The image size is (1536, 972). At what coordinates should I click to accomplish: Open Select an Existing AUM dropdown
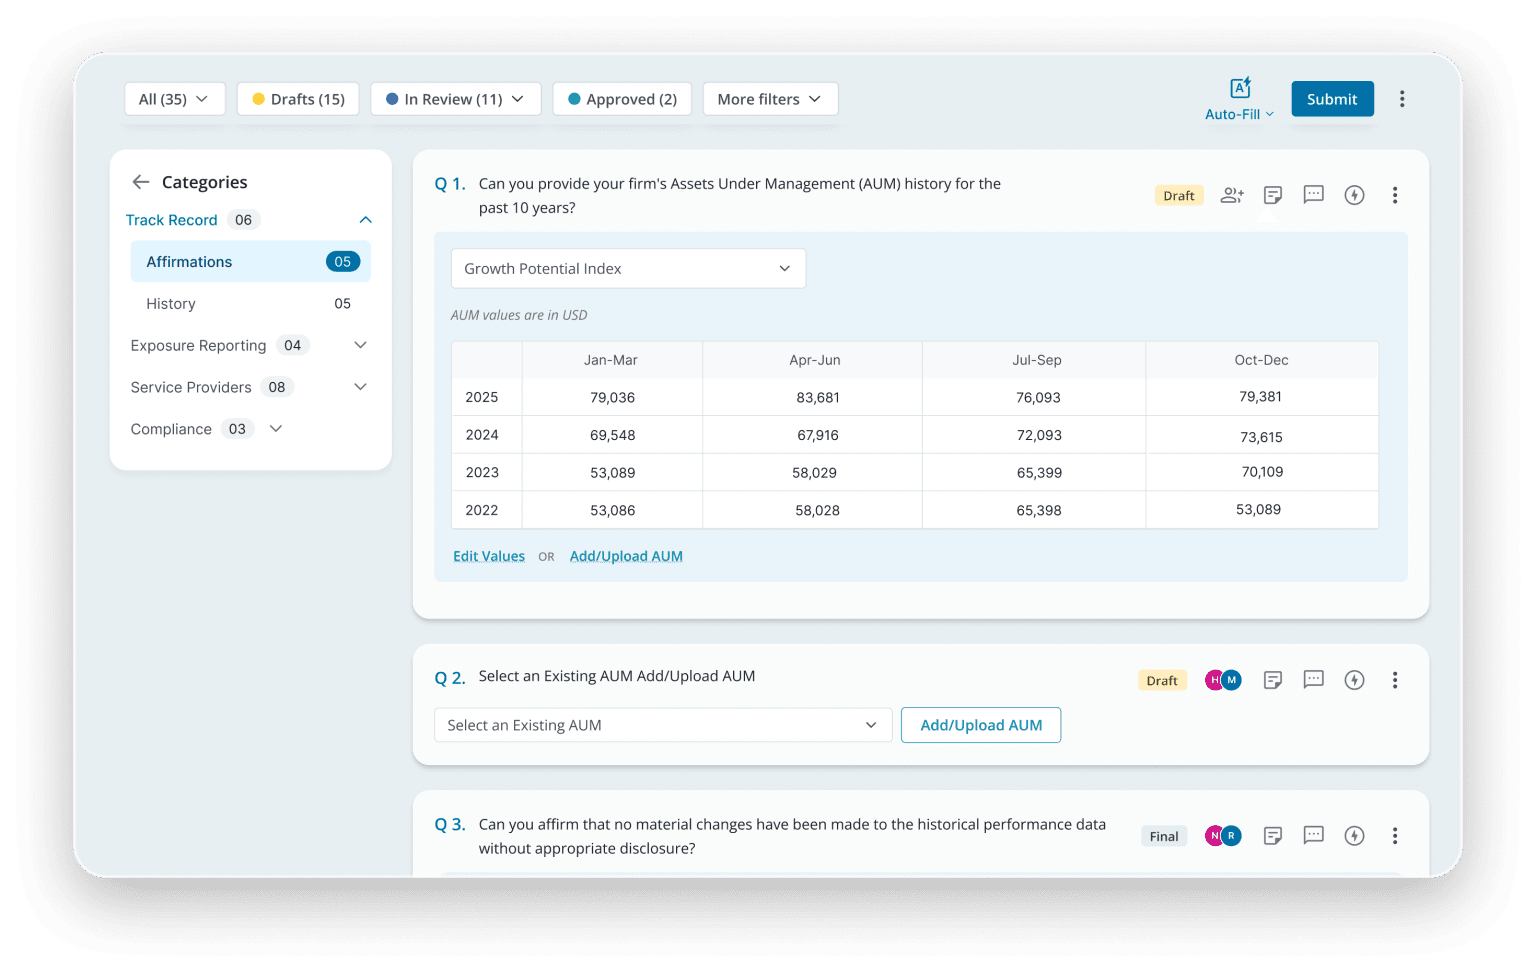[662, 726]
